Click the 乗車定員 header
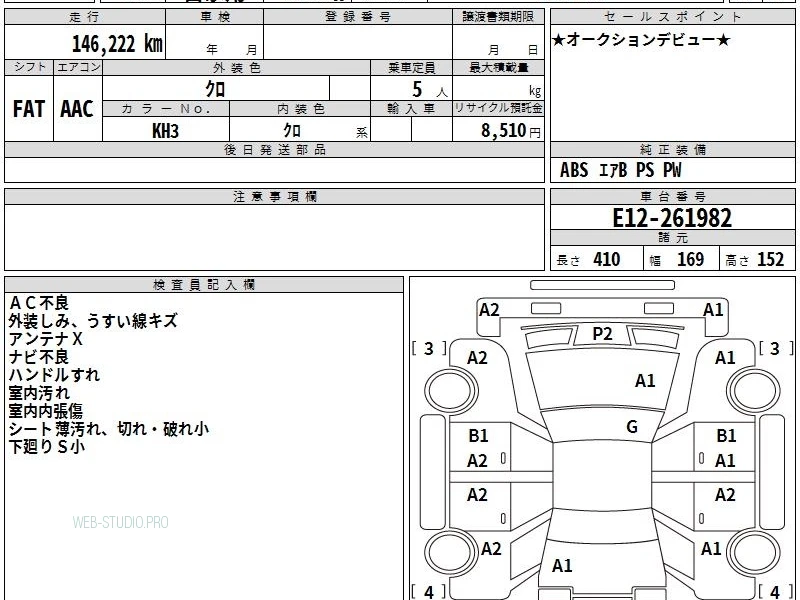 (411, 67)
